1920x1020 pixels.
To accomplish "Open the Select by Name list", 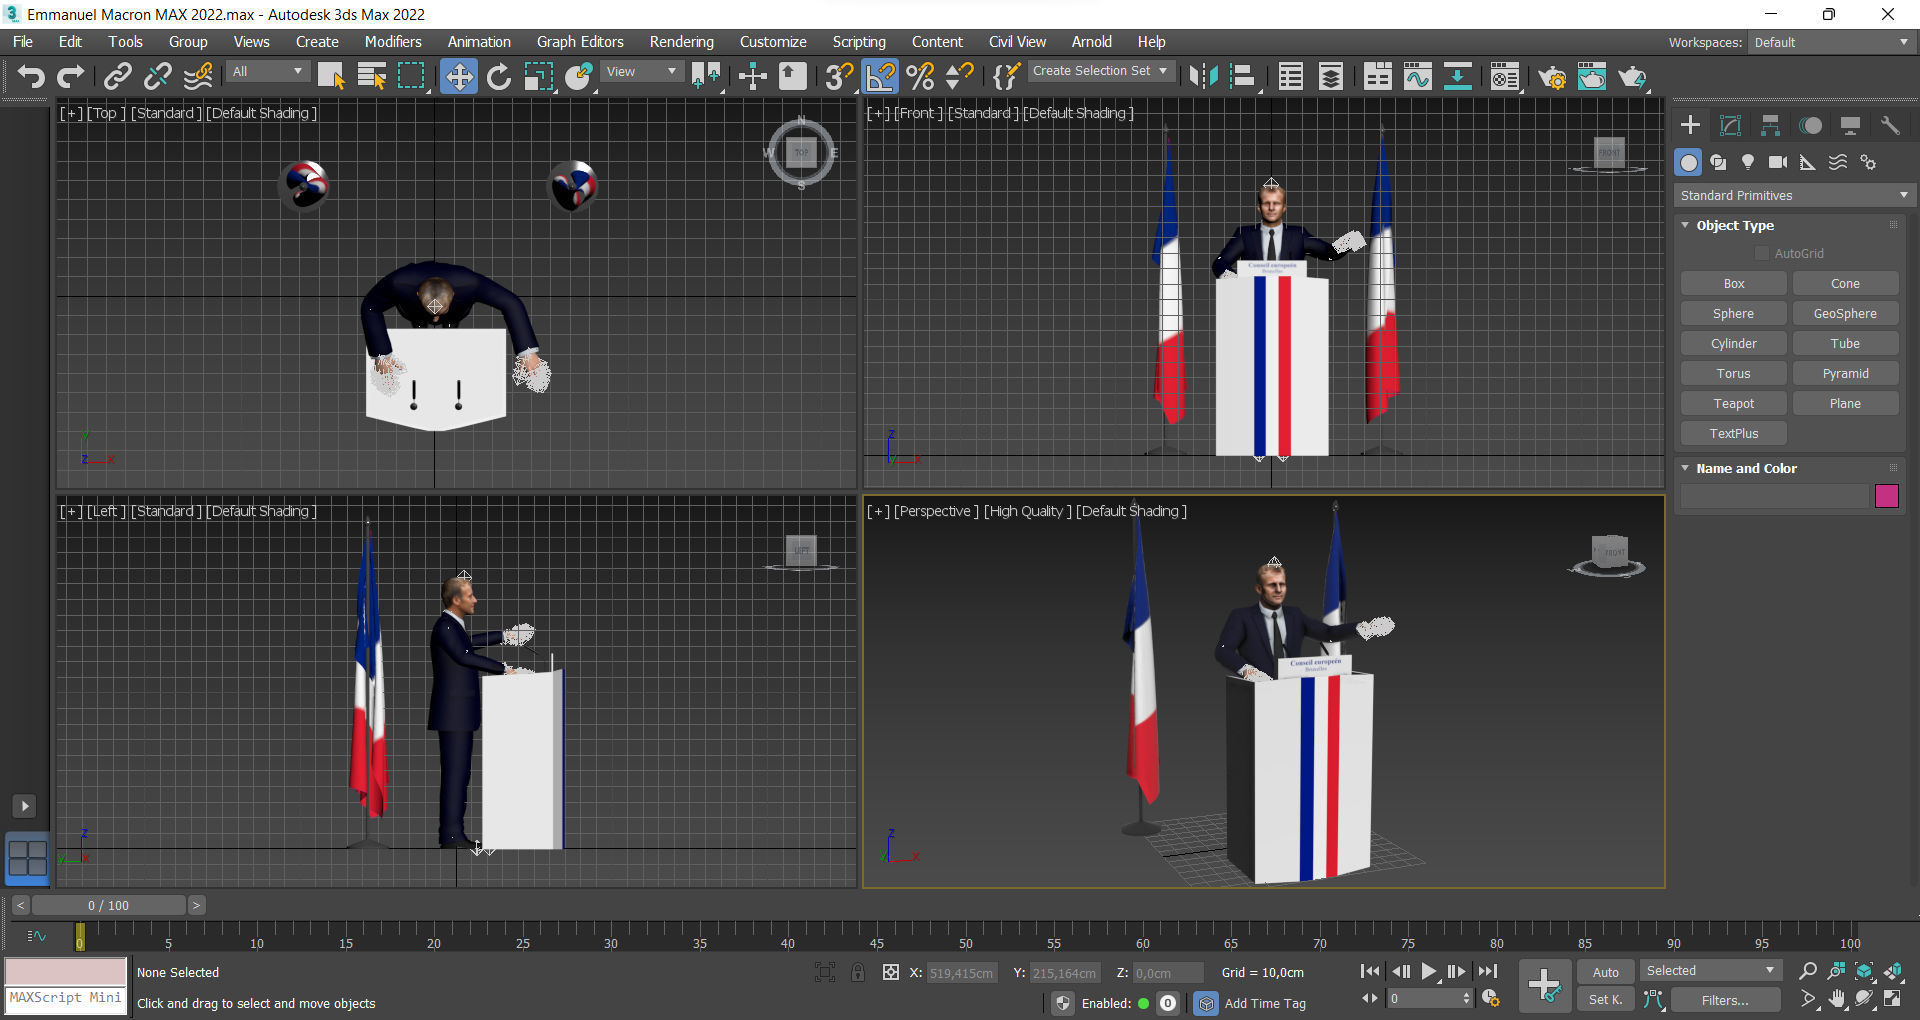I will pos(371,76).
